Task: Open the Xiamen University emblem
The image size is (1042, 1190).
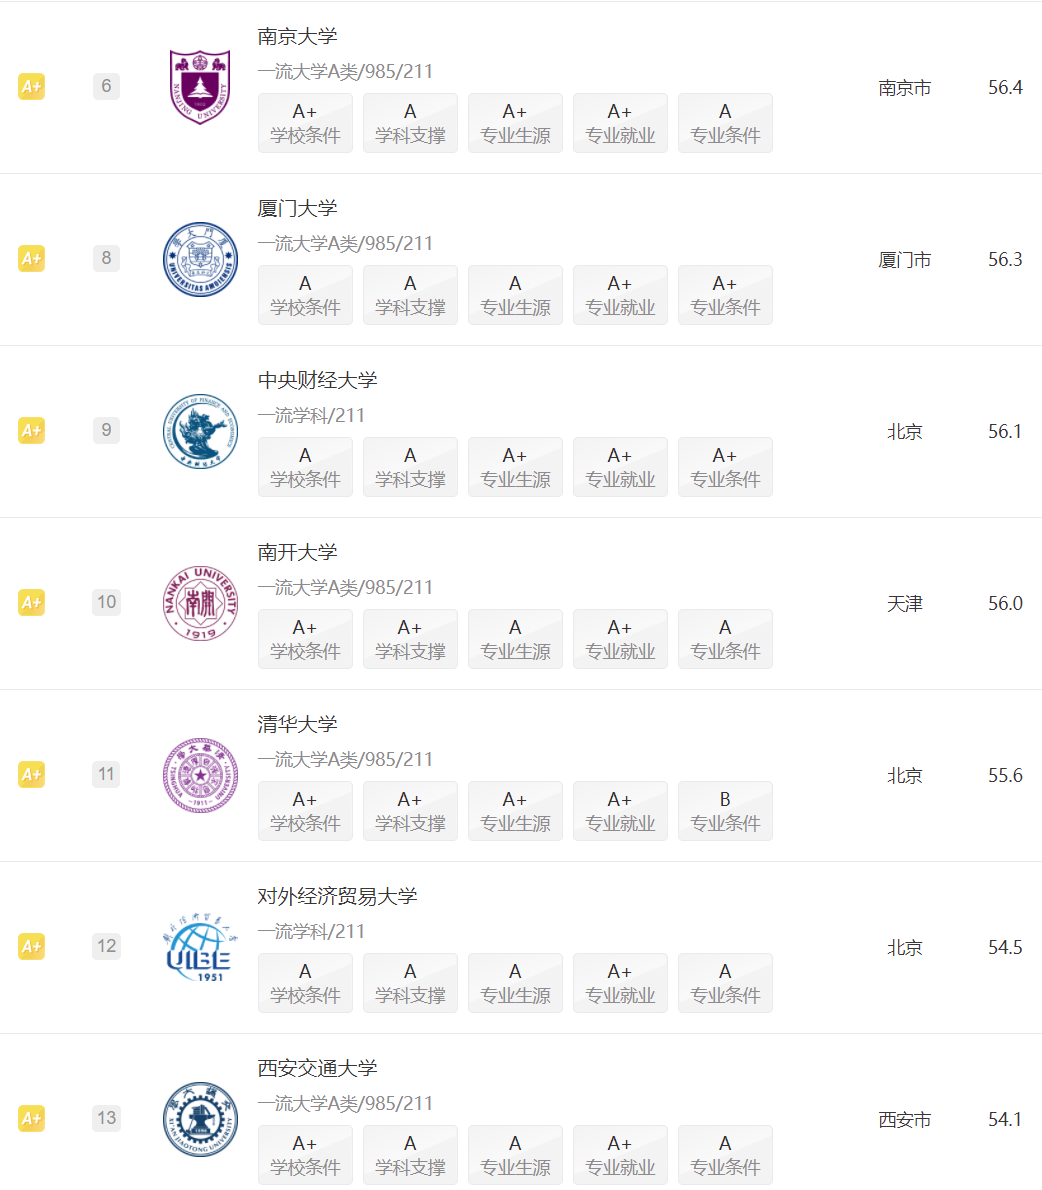Action: (200, 259)
